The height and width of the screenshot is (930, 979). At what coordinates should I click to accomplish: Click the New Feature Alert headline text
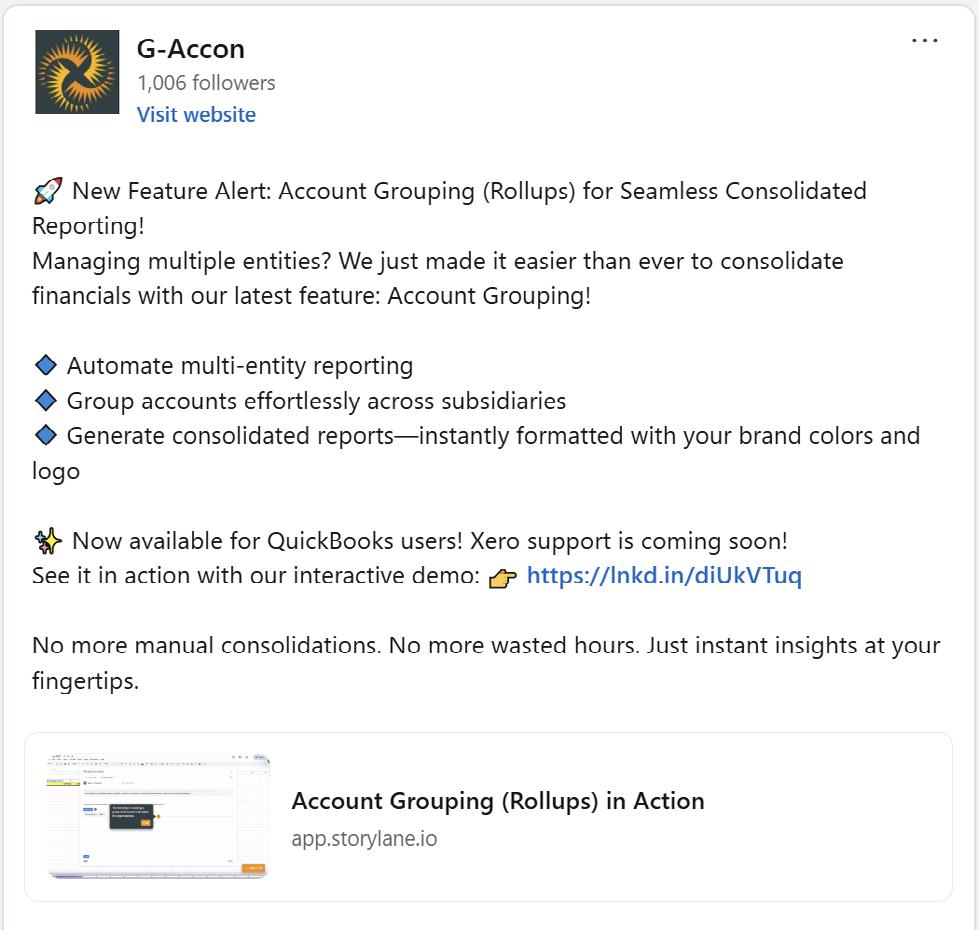[470, 190]
